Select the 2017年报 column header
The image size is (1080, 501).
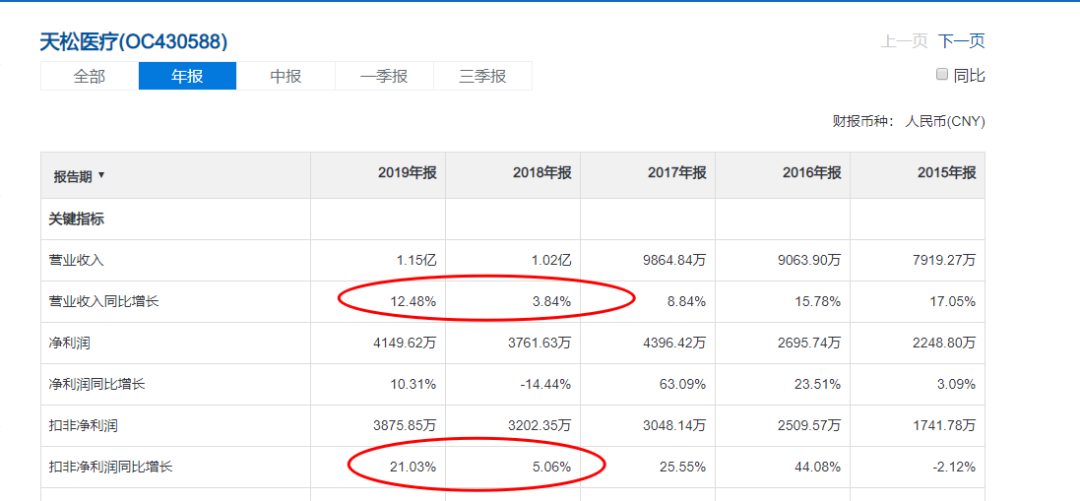click(x=677, y=173)
